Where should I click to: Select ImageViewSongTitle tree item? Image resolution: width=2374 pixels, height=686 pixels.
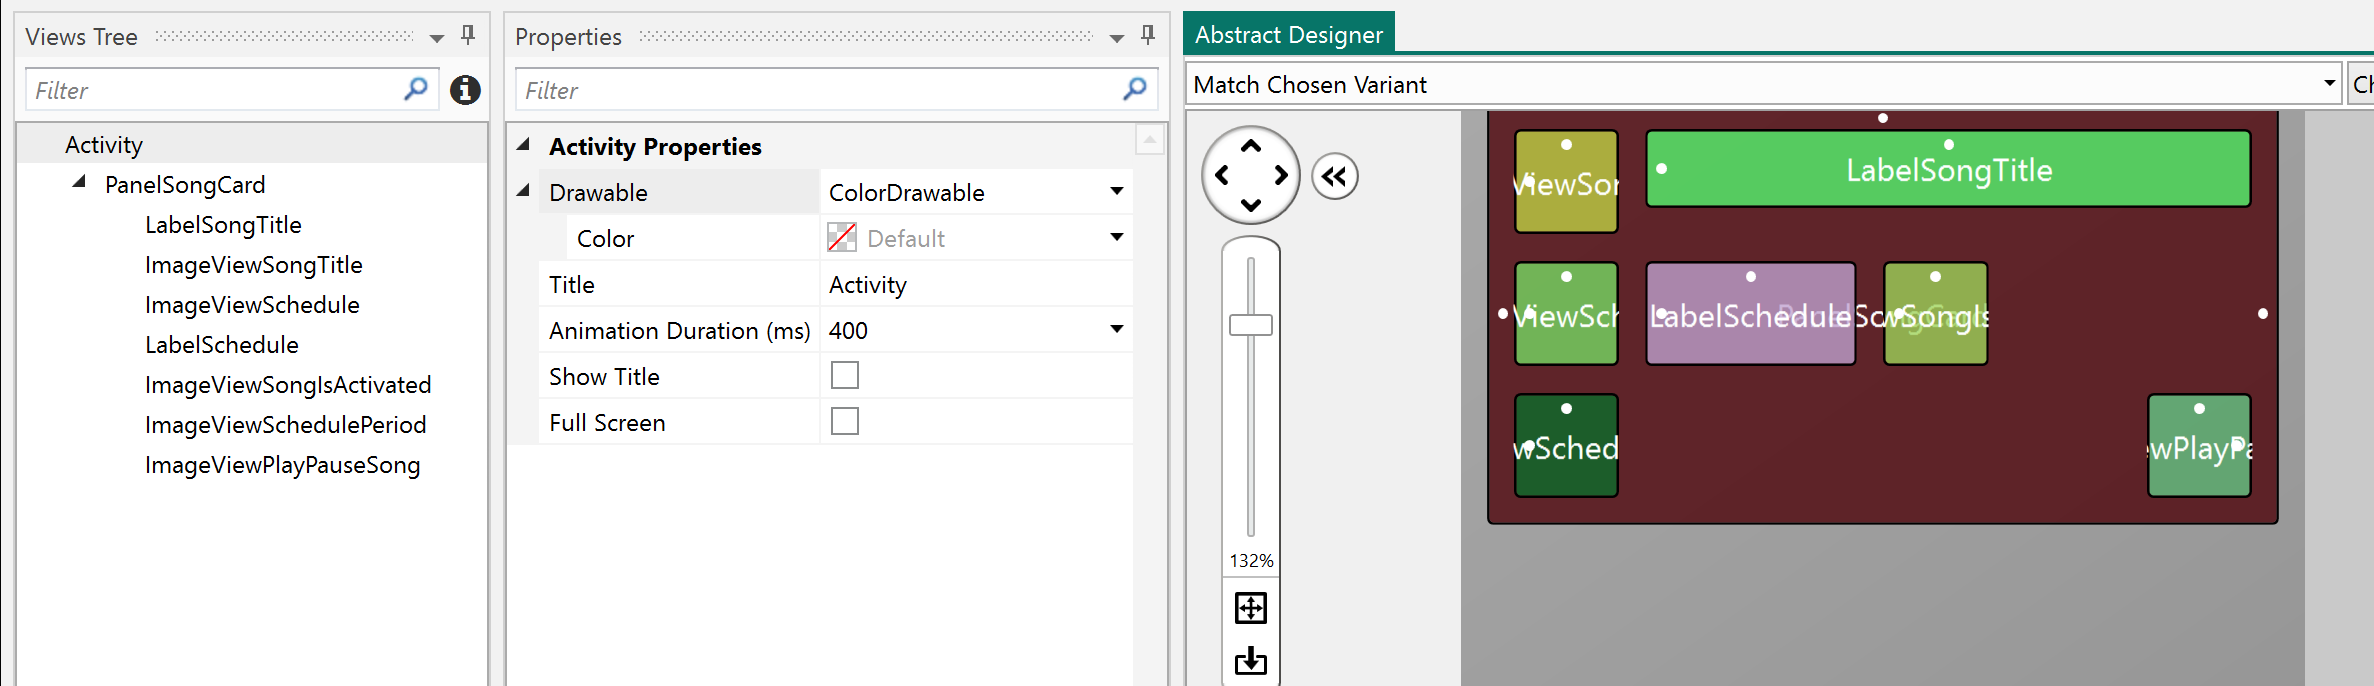(x=254, y=265)
